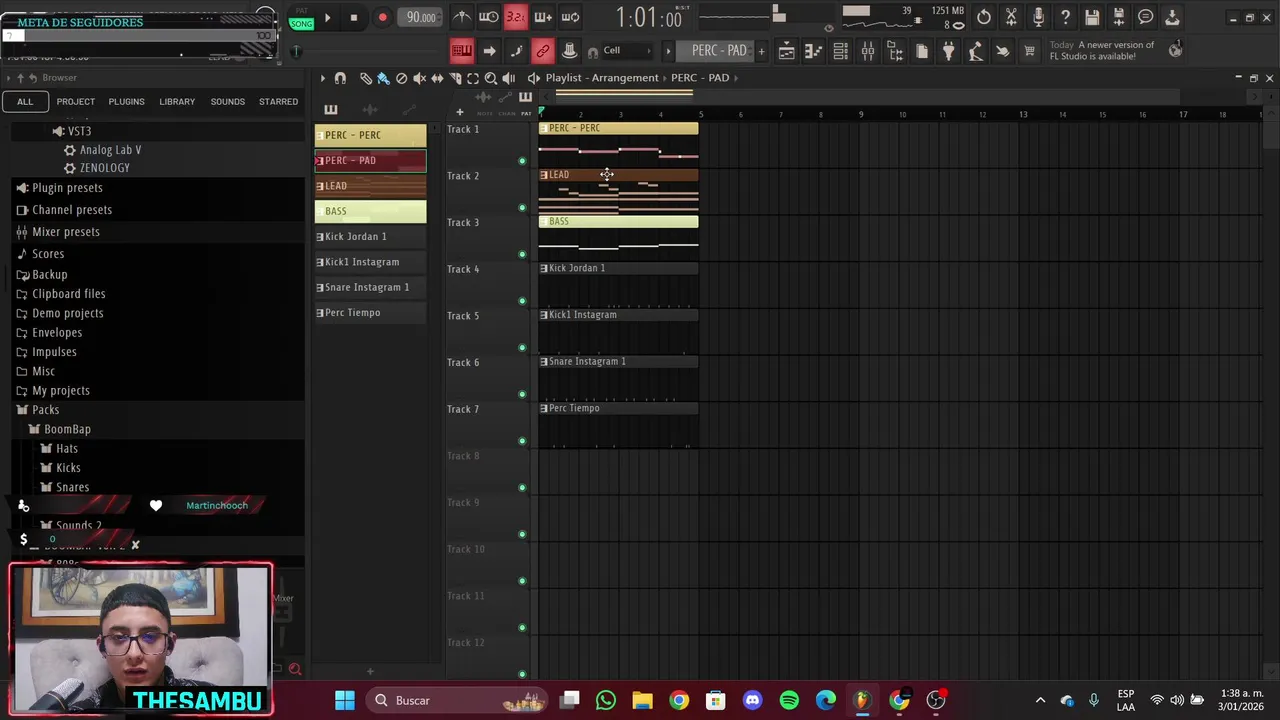This screenshot has height=720, width=1280.
Task: Mute Track 1 with its green dot
Action: click(x=522, y=161)
